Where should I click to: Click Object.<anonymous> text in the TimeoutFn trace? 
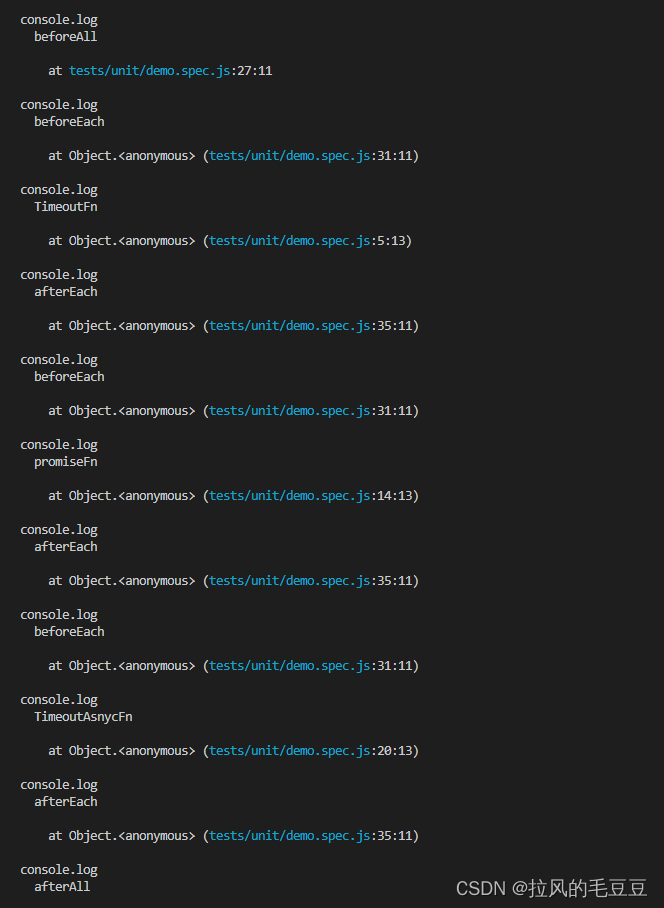[x=132, y=241]
